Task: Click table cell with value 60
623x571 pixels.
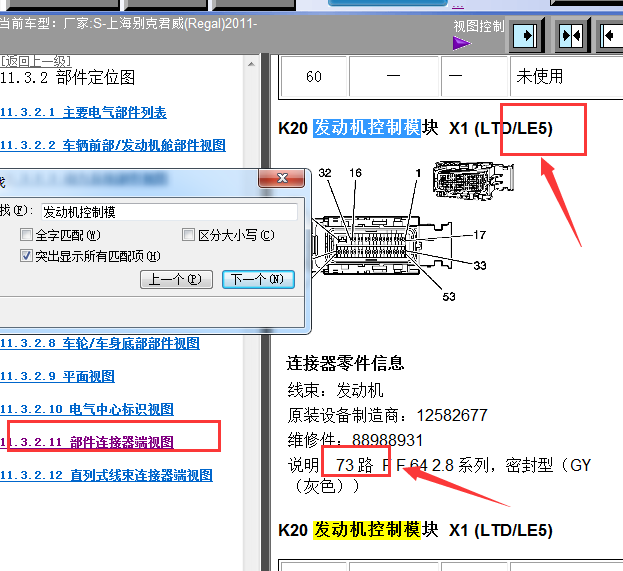Action: click(x=314, y=76)
